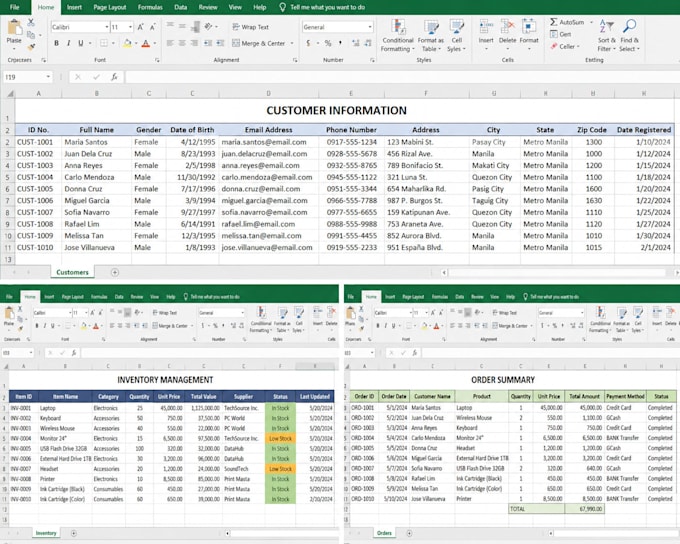This screenshot has height=544, width=680.
Task: Select the Orders sheet tab
Action: 384,533
